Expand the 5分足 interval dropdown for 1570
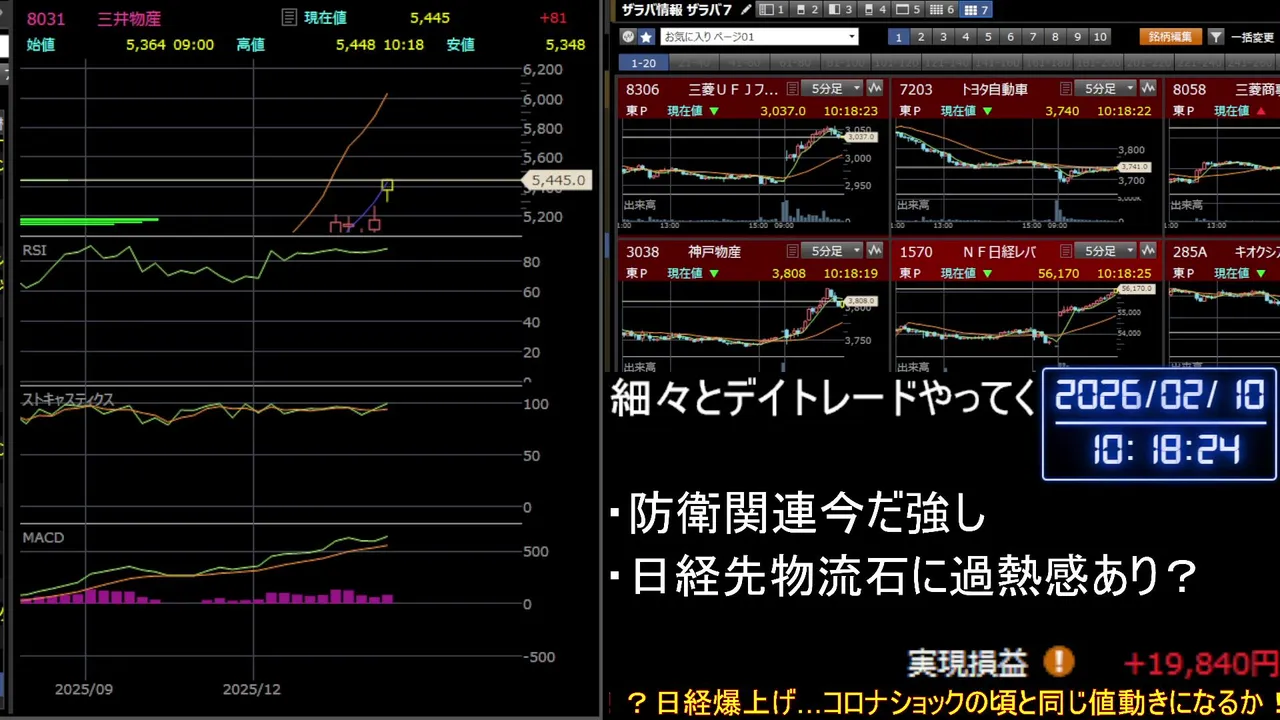 point(1107,252)
